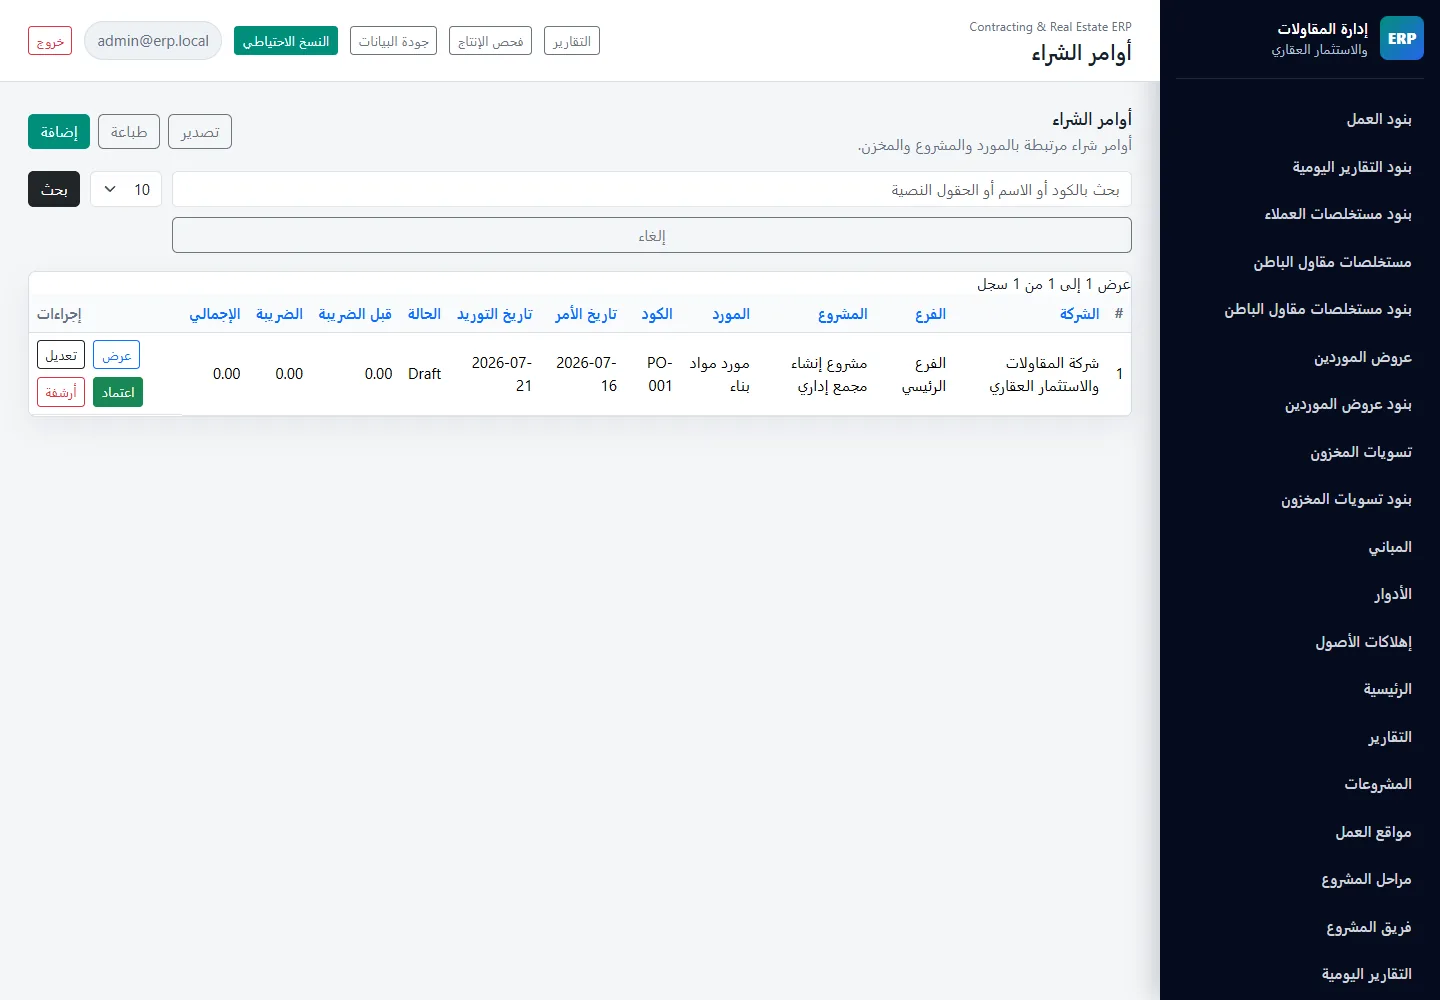Sort by المورد column header
Screen dimensions: 1440x1000
tap(731, 314)
